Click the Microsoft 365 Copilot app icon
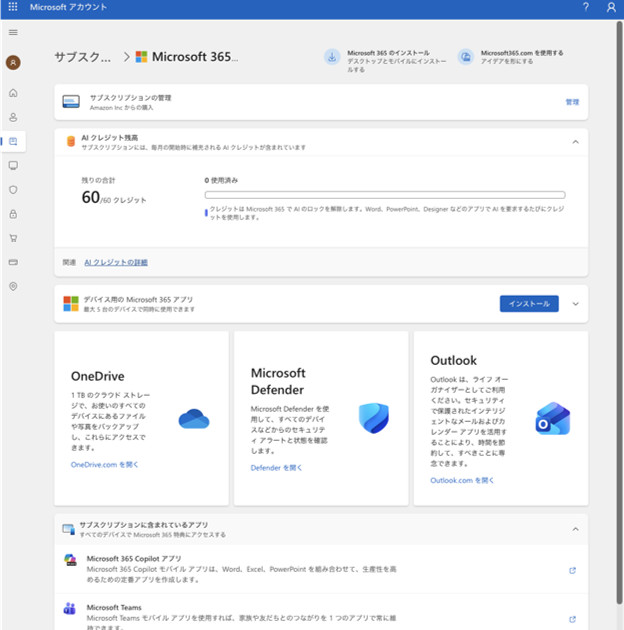Image resolution: width=624 pixels, height=630 pixels. point(70,560)
